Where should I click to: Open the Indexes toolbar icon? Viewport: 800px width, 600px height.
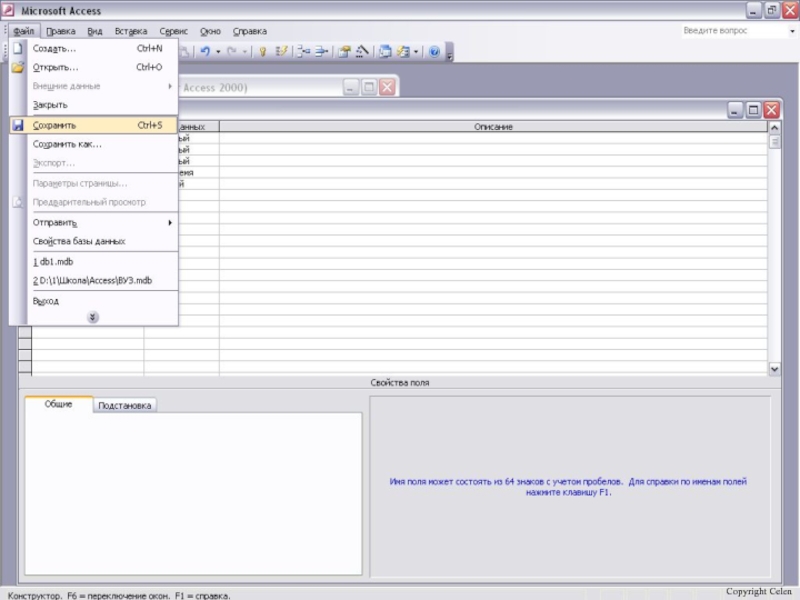click(281, 50)
